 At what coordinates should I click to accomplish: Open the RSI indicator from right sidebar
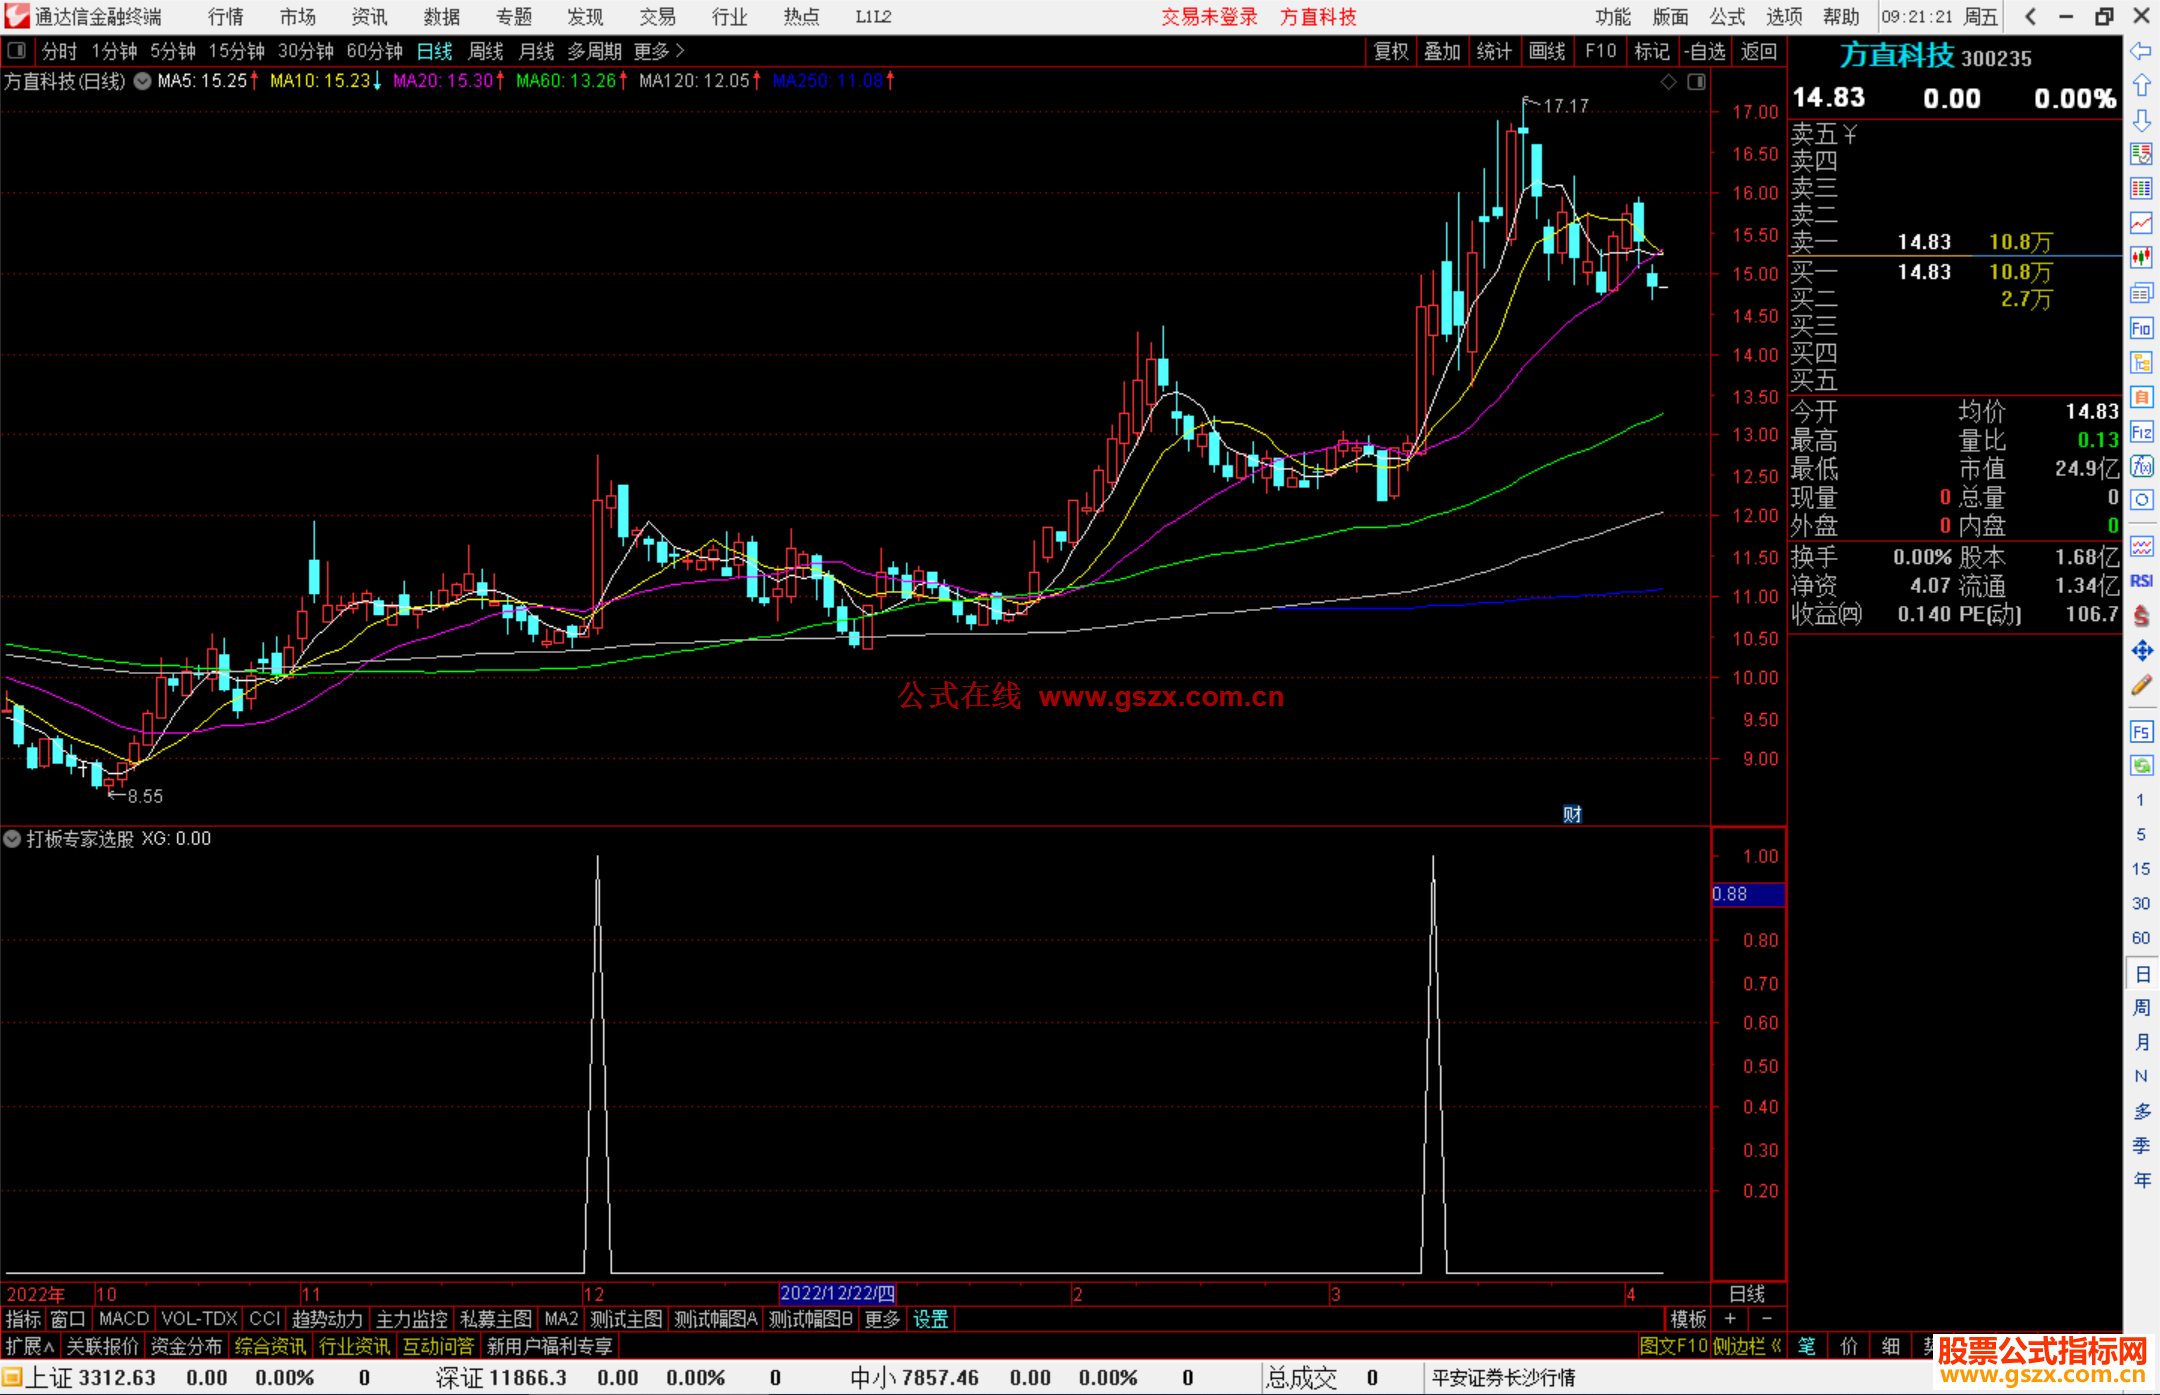[2141, 581]
